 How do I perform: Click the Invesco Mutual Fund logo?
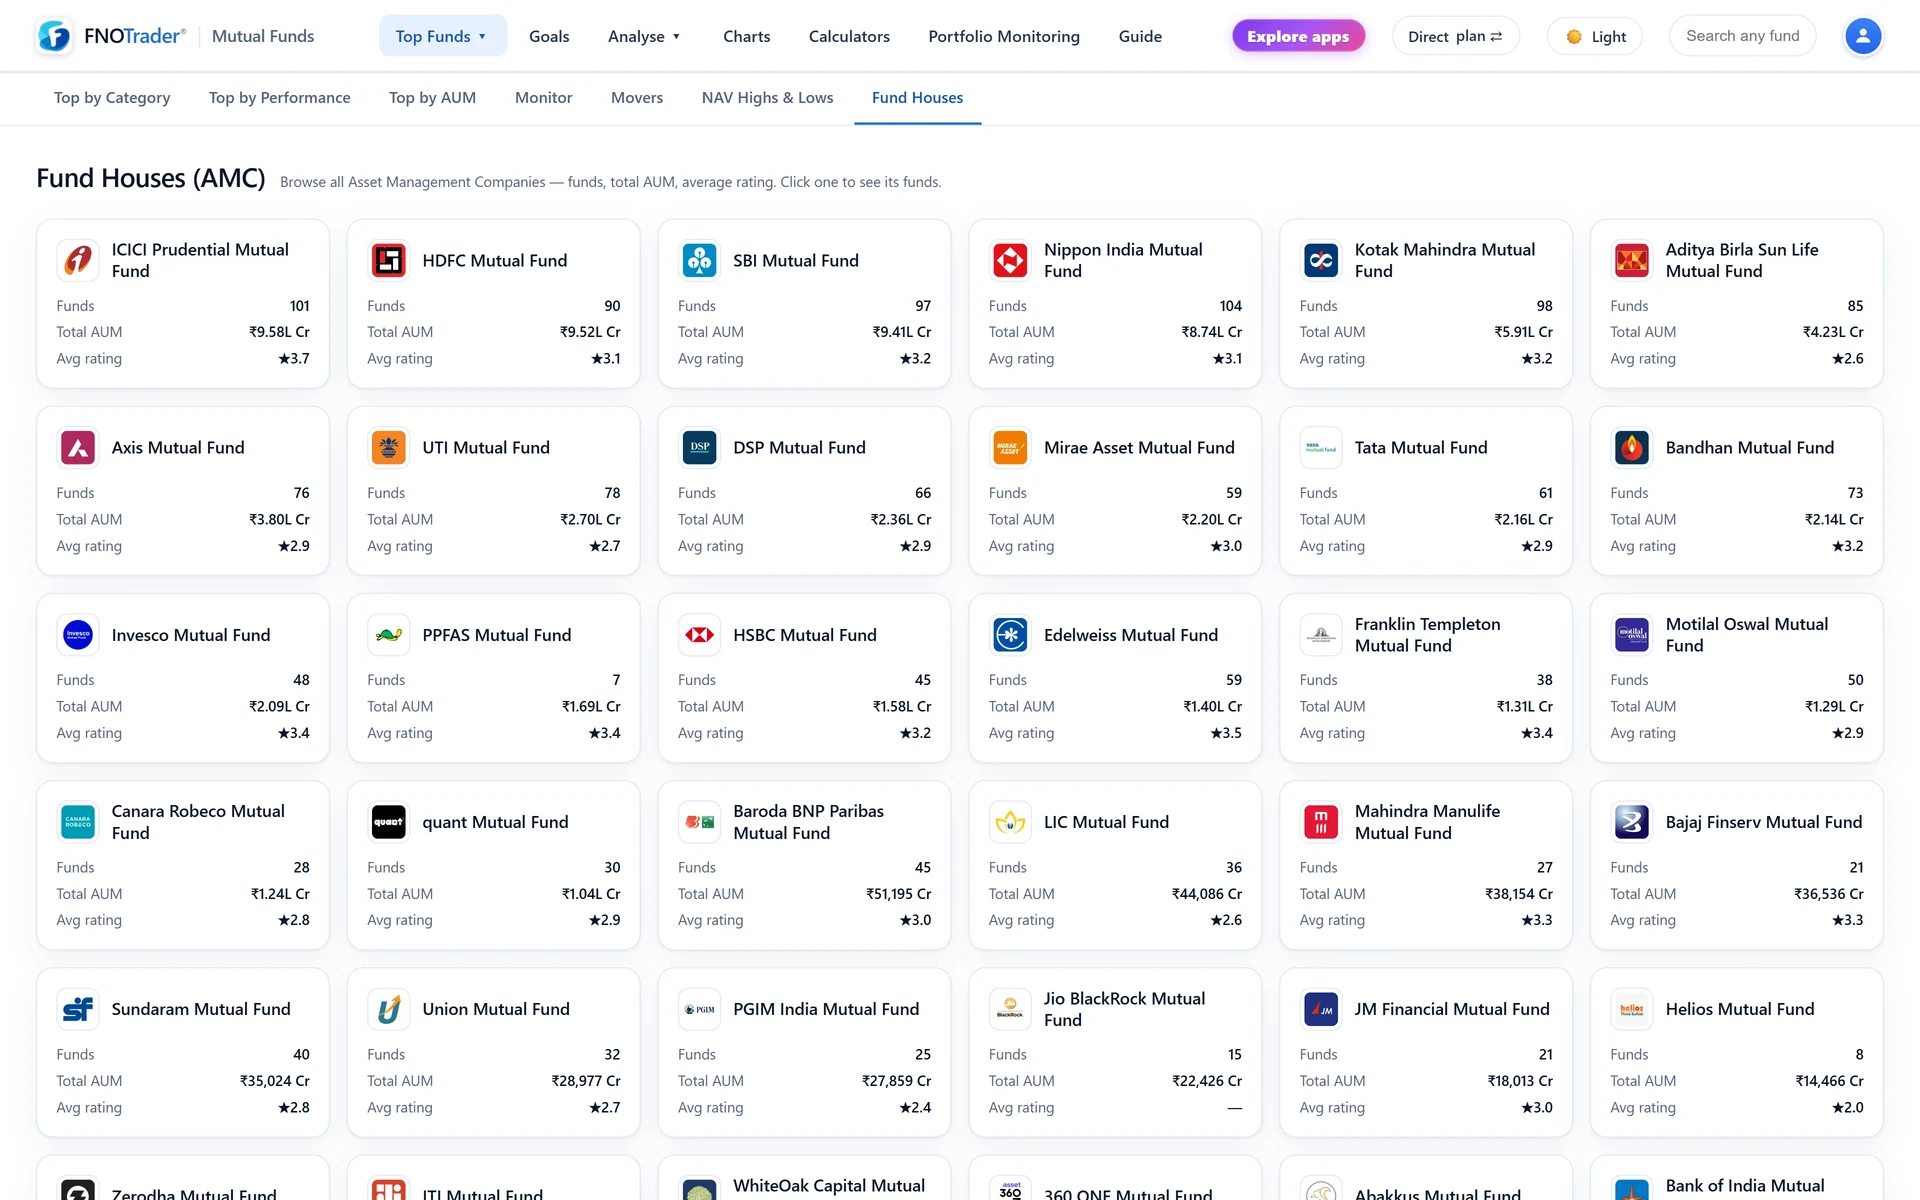pos(78,634)
